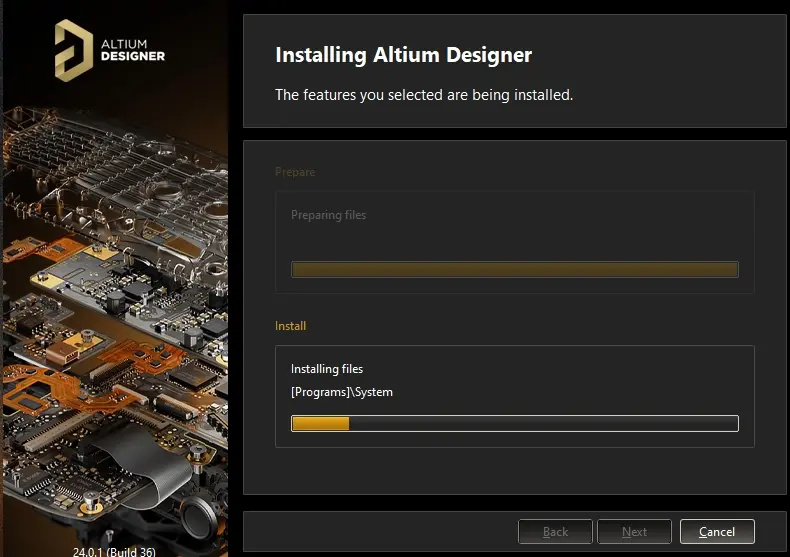
Task: Click the dimmed 'Prepare' section label
Action: tap(295, 172)
